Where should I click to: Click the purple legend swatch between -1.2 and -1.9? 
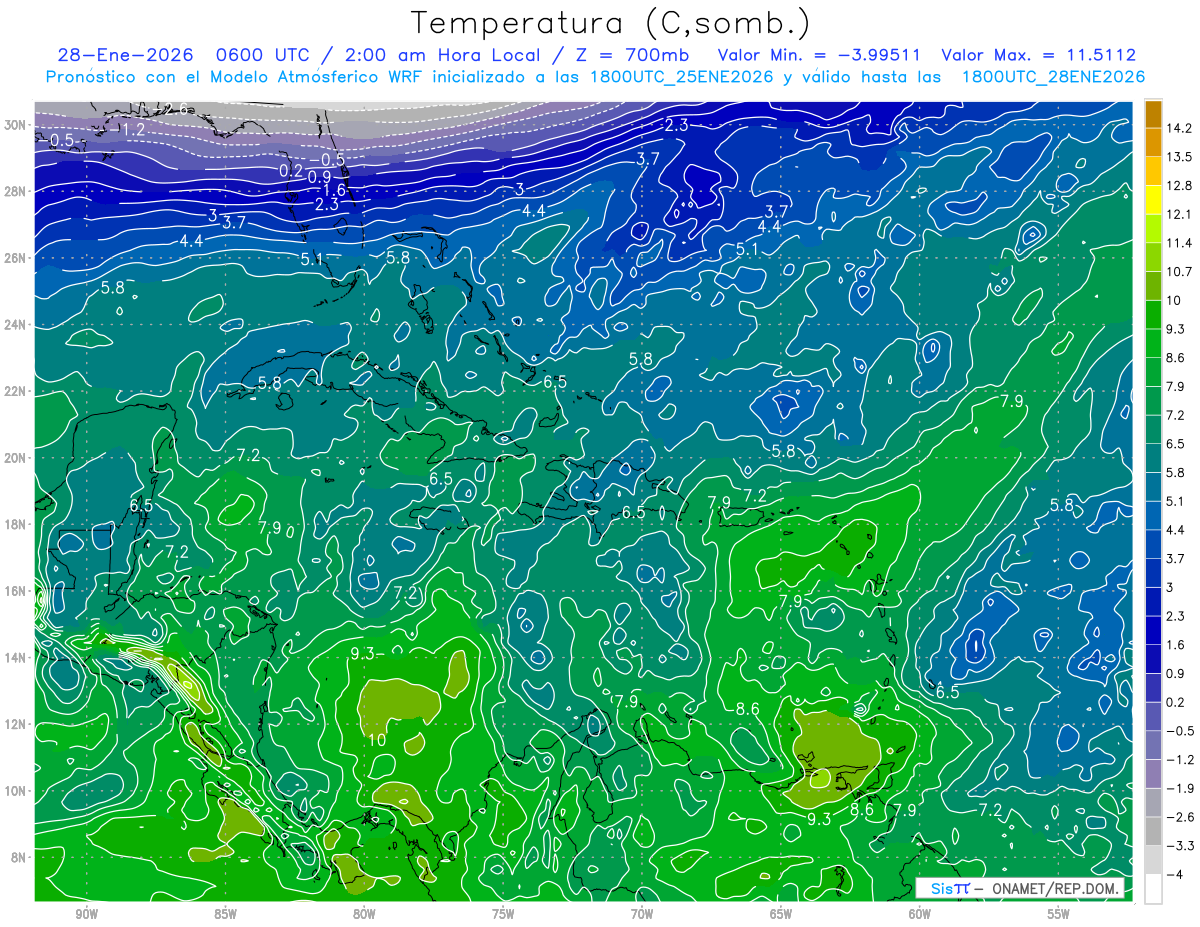(x=1153, y=774)
